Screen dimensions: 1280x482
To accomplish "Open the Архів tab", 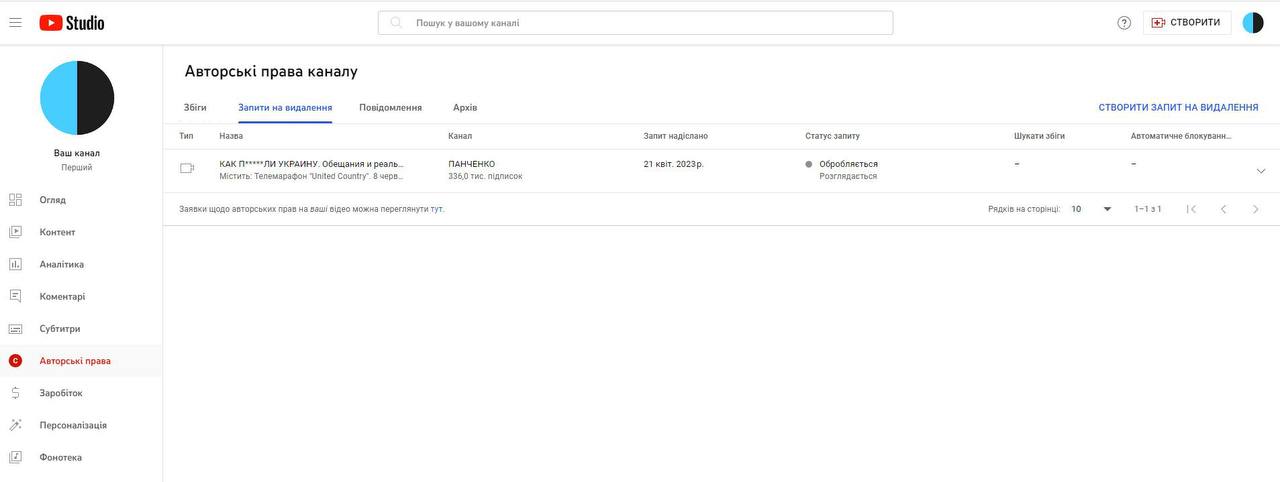I will 465,107.
